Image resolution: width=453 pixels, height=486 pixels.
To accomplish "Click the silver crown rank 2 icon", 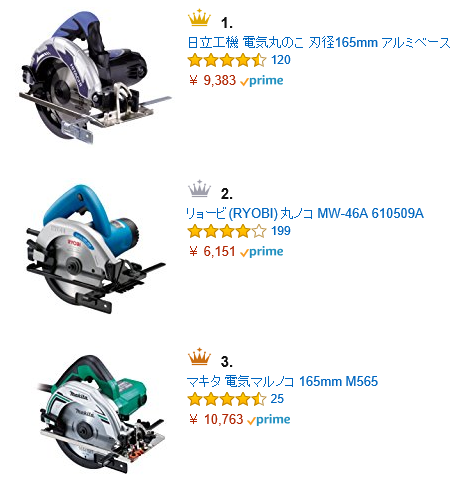I will coord(199,188).
